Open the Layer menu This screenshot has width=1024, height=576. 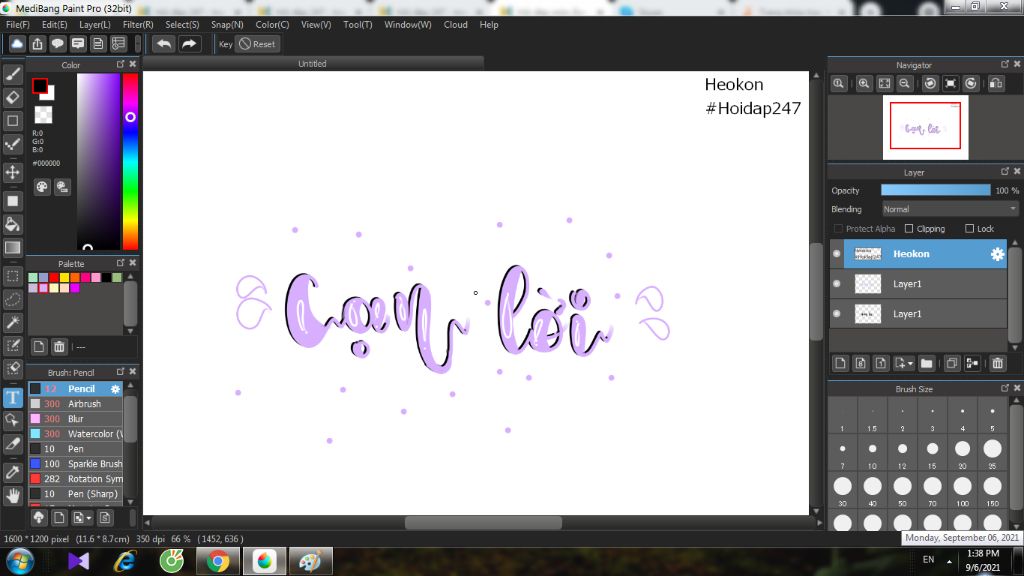[x=95, y=24]
